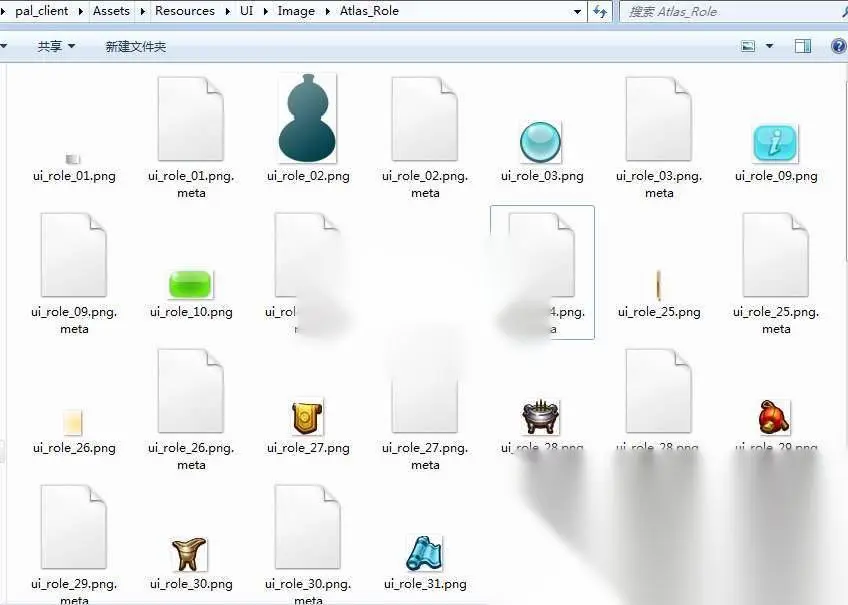
Task: Open the help button in toolbar
Action: point(838,46)
